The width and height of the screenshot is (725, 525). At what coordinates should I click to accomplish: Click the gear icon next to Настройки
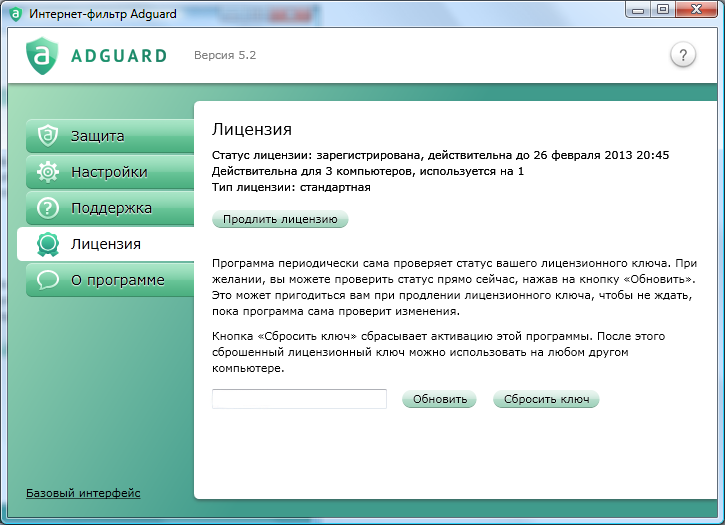click(x=48, y=172)
